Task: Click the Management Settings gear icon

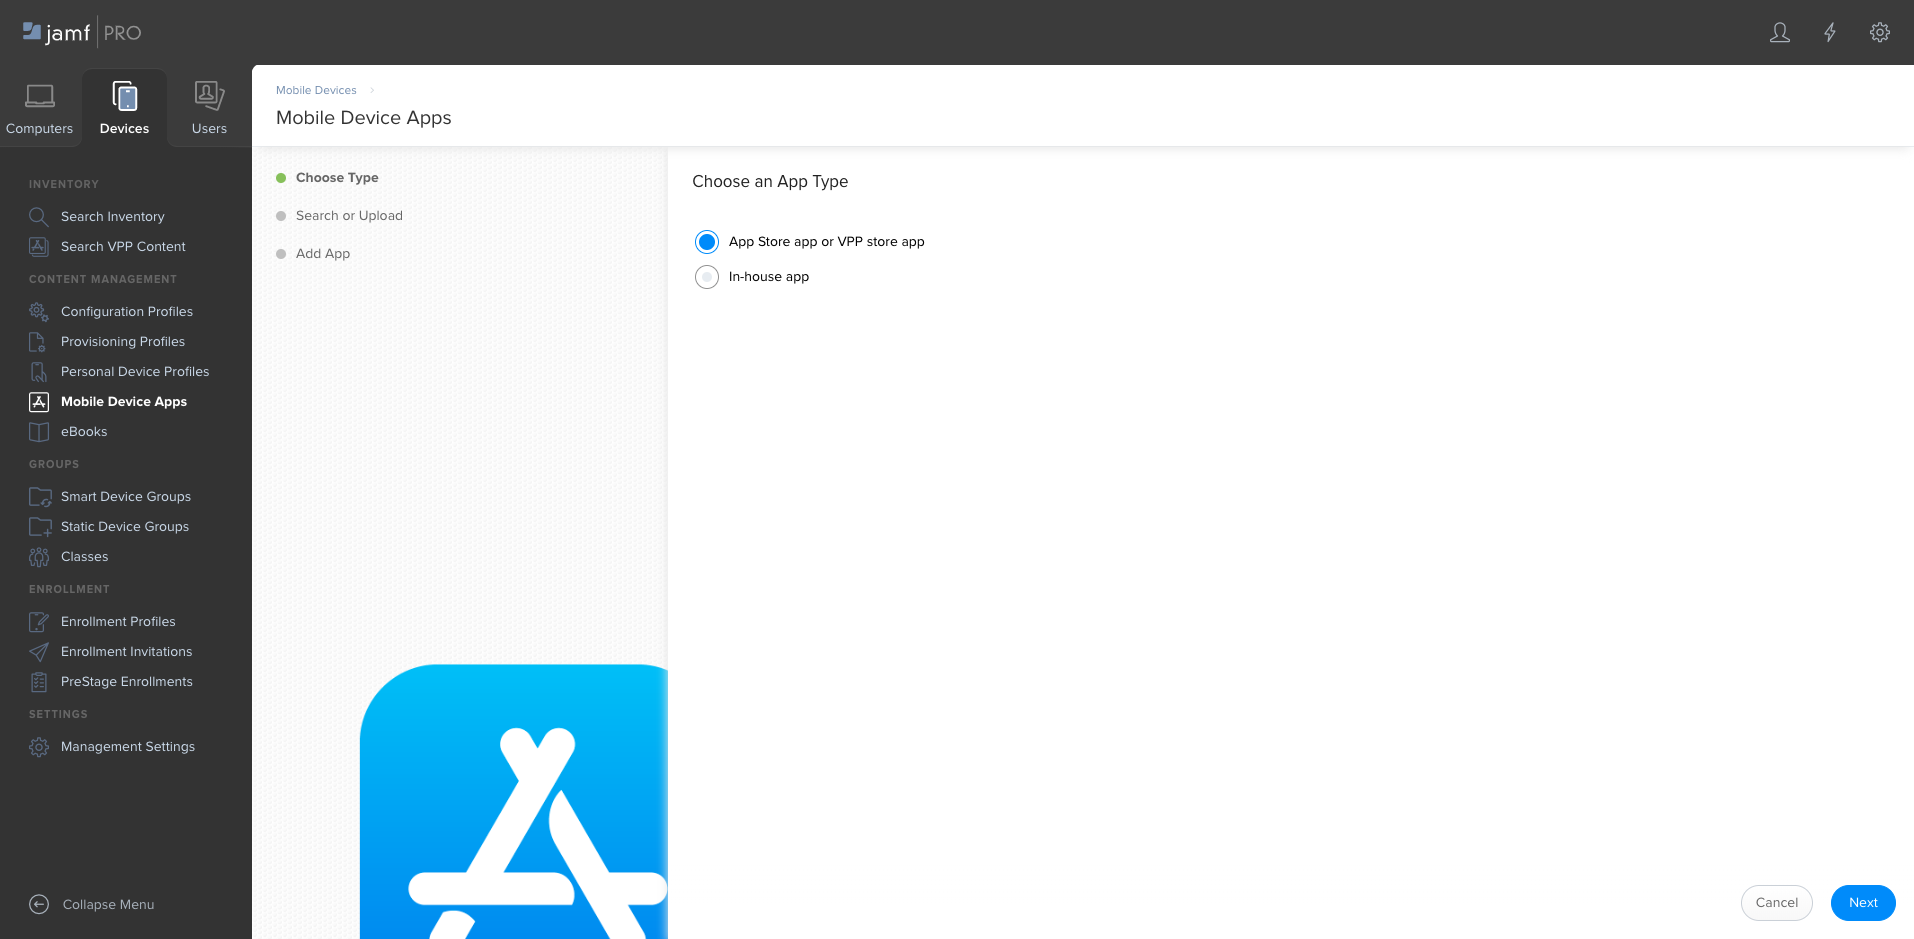Action: click(39, 747)
